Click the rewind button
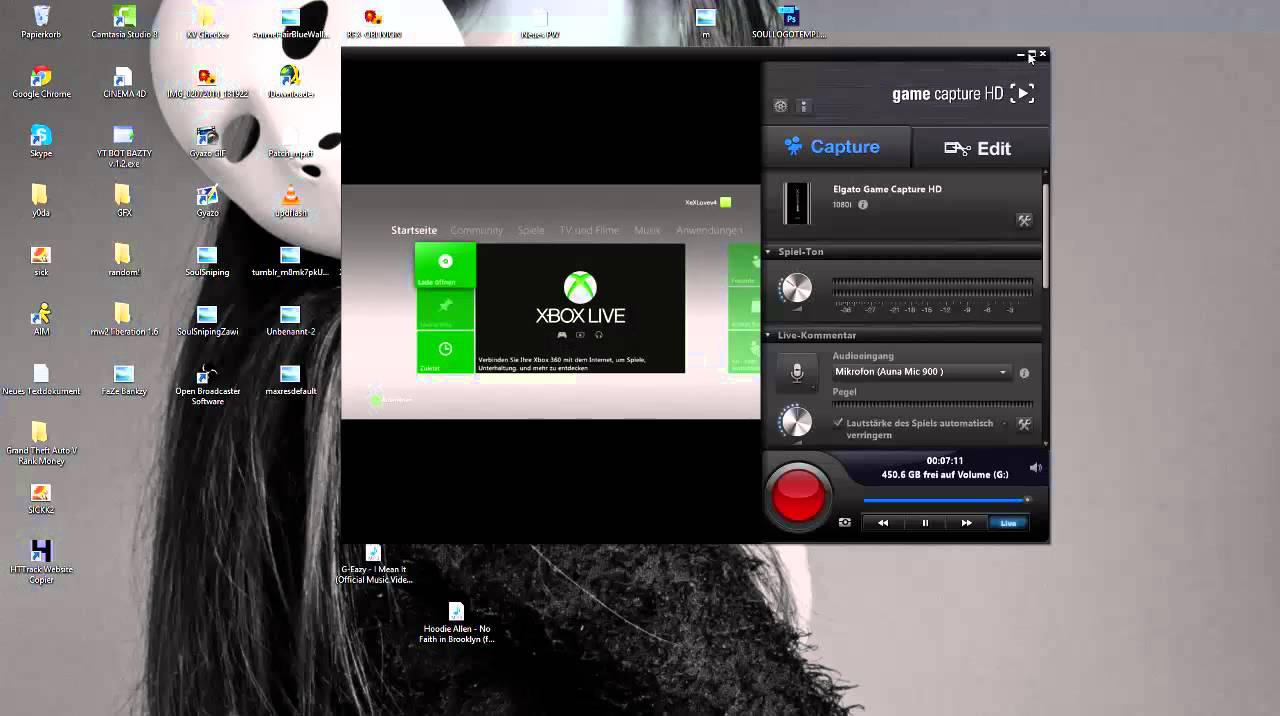 click(x=883, y=523)
